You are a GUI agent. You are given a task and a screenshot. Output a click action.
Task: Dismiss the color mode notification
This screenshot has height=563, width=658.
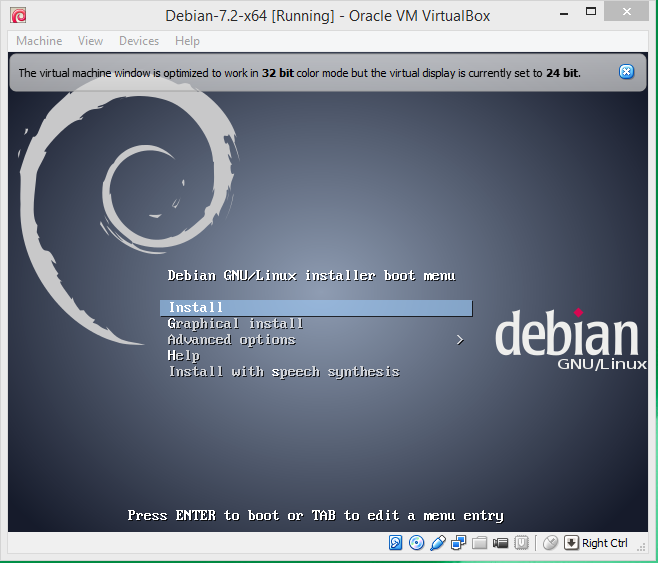tap(626, 72)
